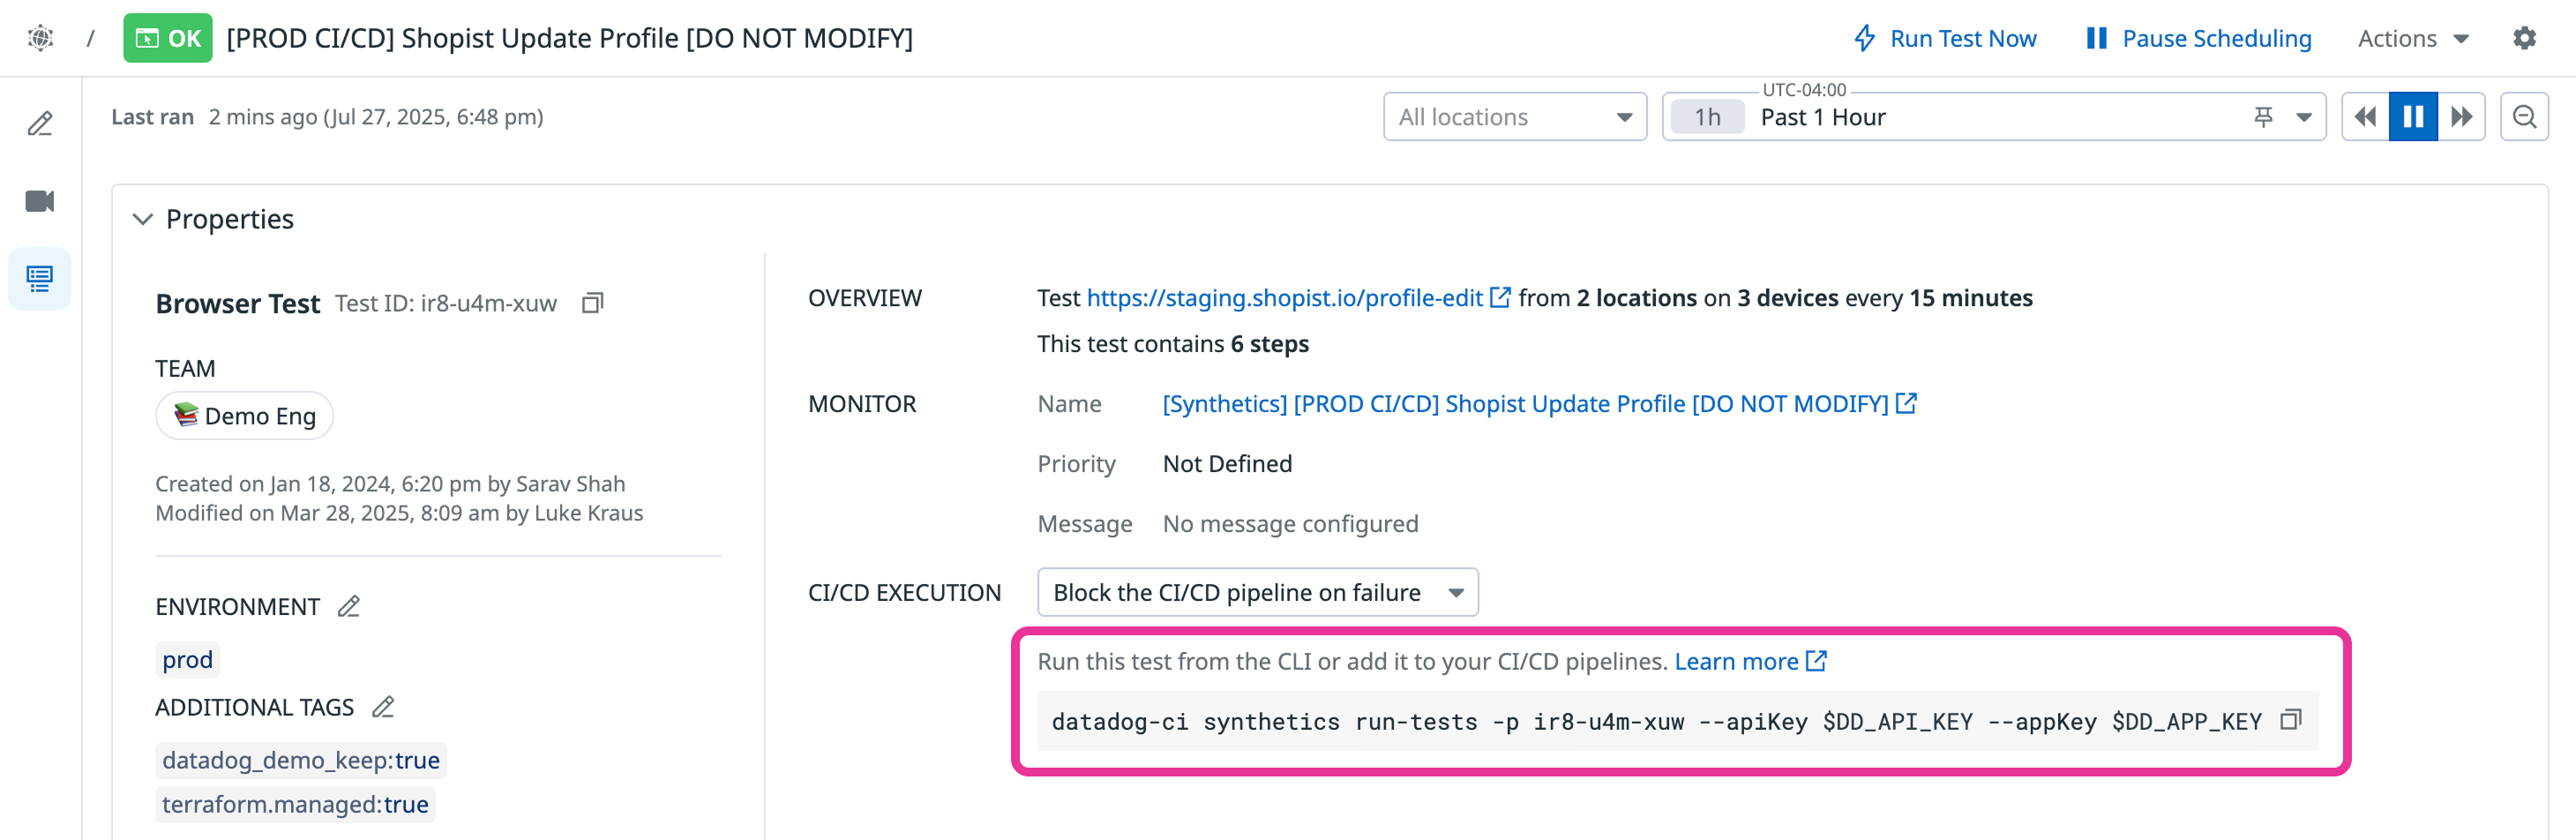Open the CI/CD execution rule dropdown

click(1257, 593)
